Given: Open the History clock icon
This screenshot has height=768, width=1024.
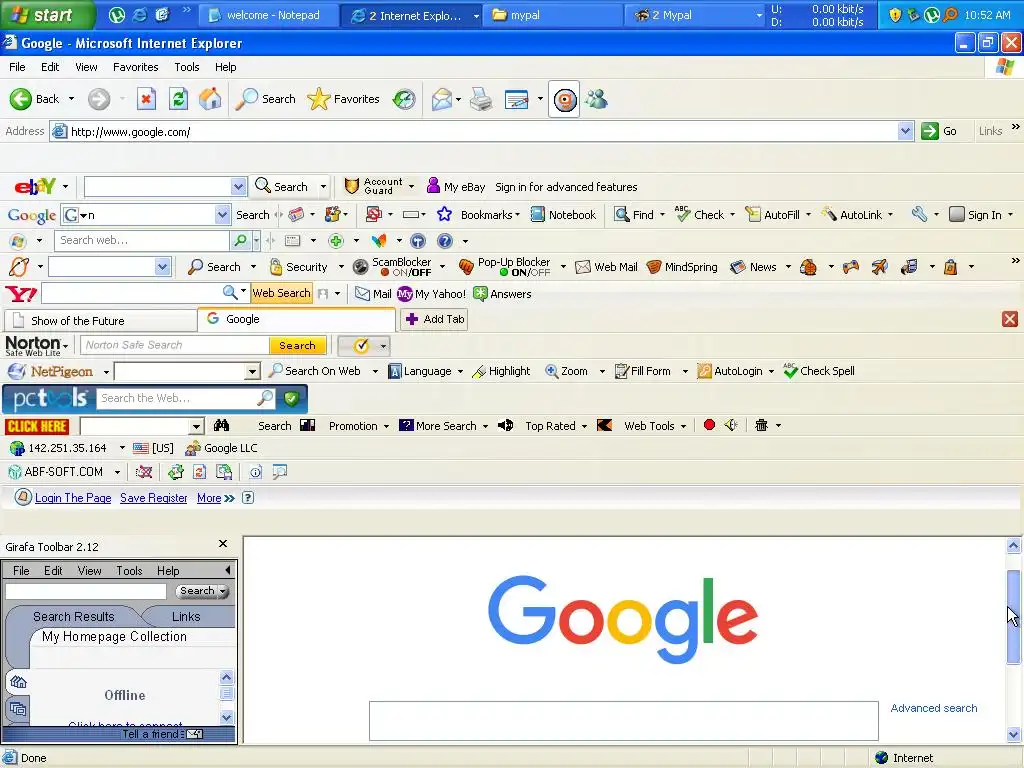Looking at the screenshot, I should pyautogui.click(x=404, y=99).
